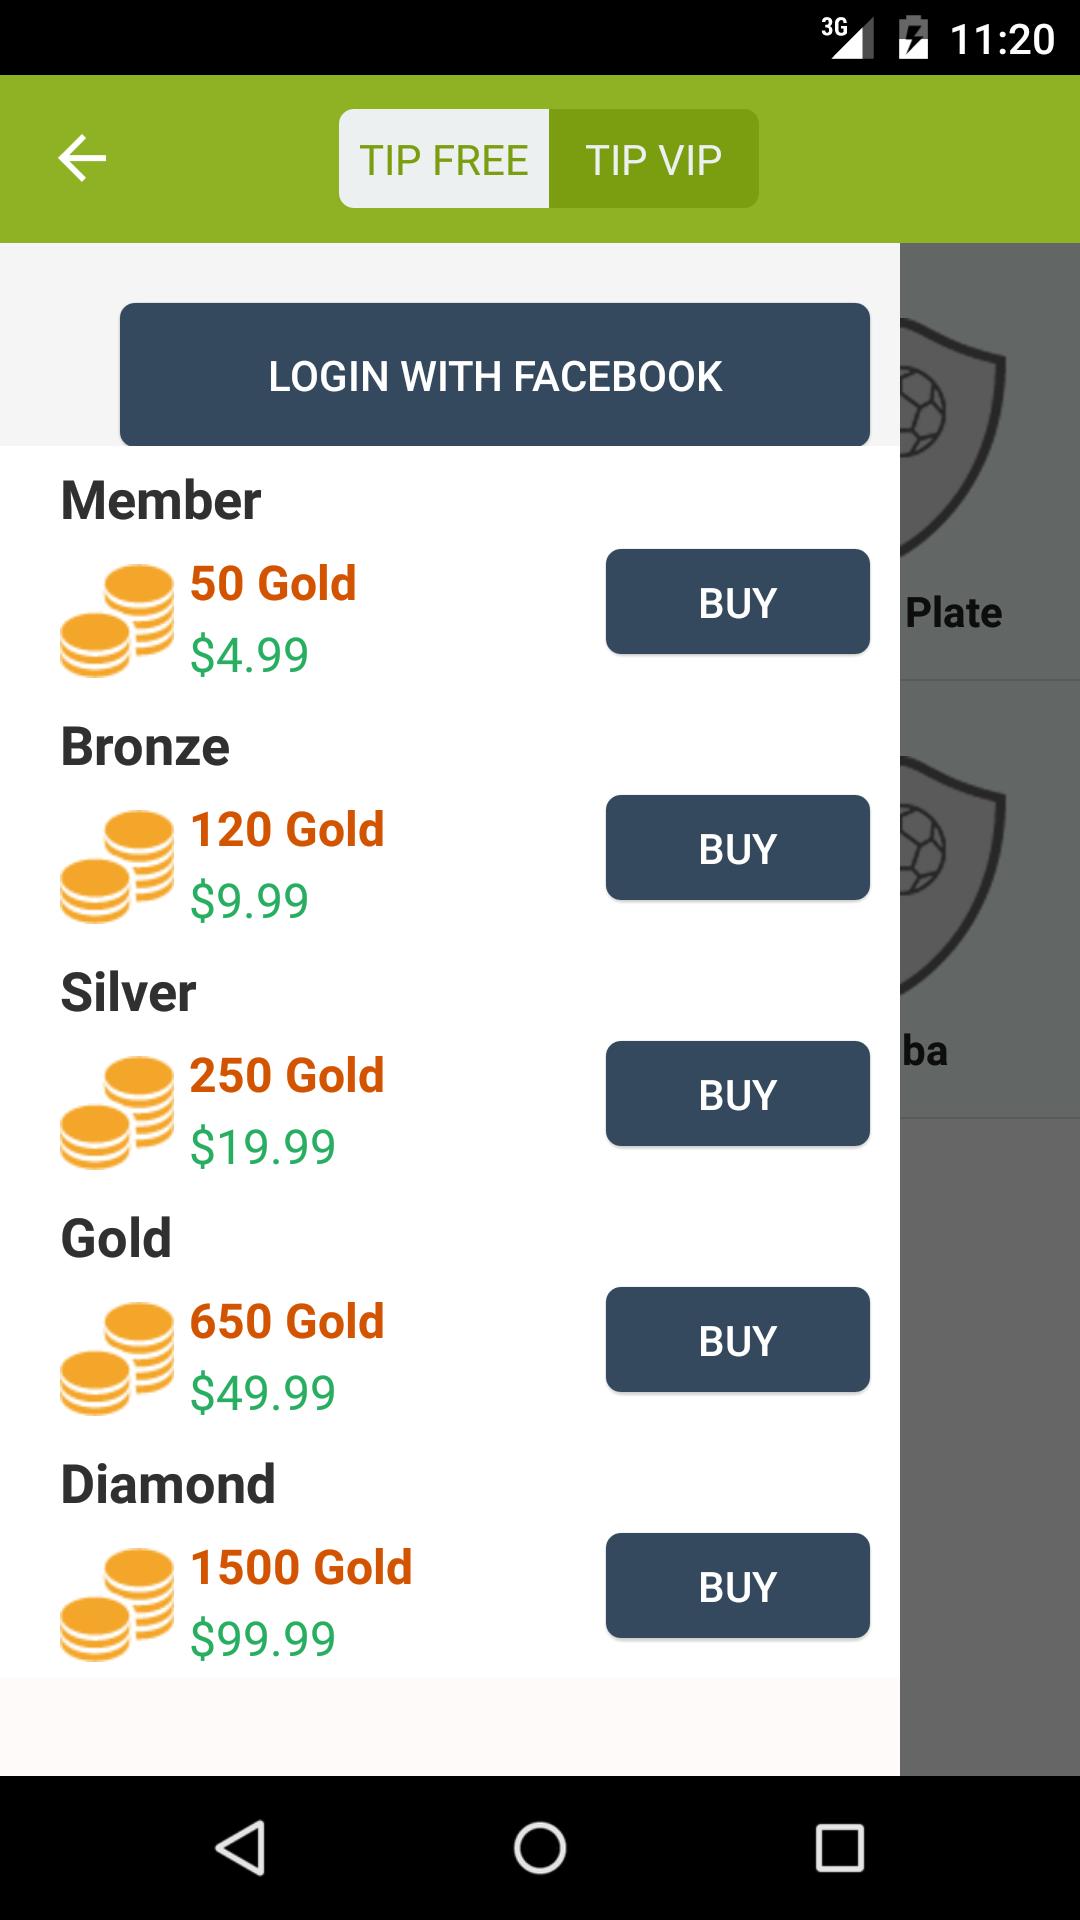Click the 120 Gold coins icon
The height and width of the screenshot is (1920, 1080).
coord(117,866)
